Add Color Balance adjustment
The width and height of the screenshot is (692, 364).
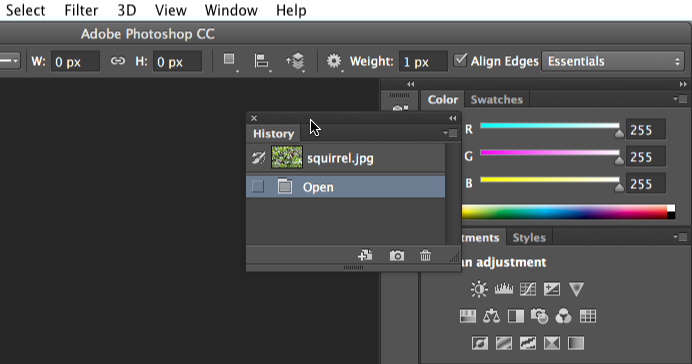click(491, 316)
